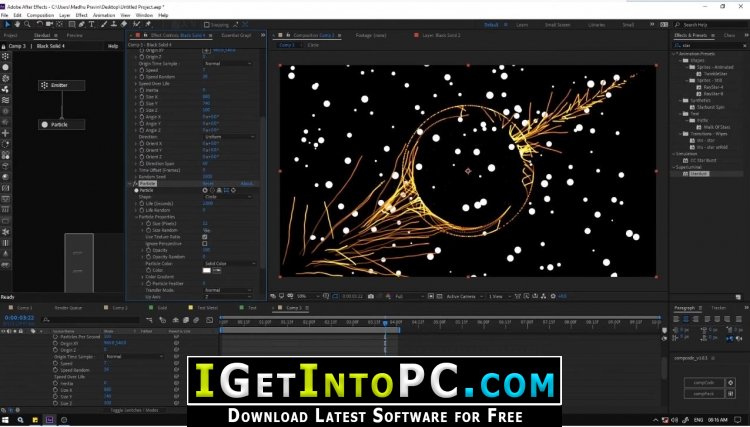The width and height of the screenshot is (750, 427).
Task: Click the white Color swatch
Action: click(207, 270)
